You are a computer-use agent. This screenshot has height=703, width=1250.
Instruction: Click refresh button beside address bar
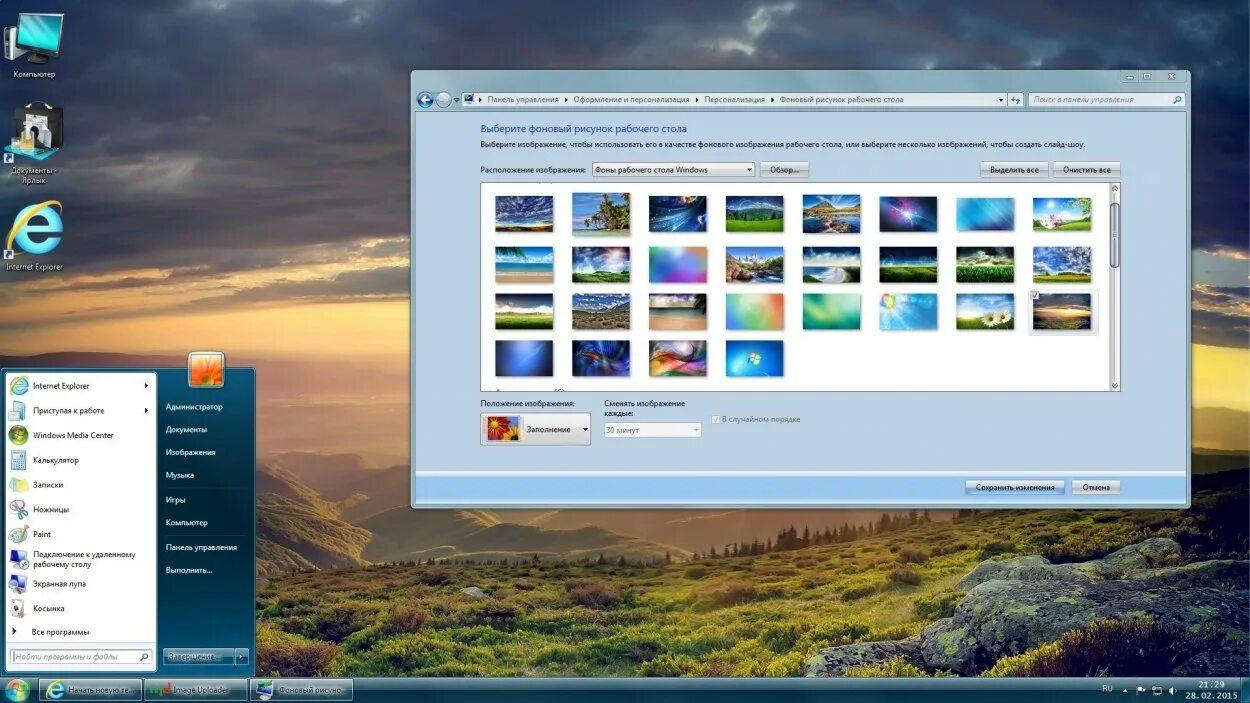(x=1016, y=100)
